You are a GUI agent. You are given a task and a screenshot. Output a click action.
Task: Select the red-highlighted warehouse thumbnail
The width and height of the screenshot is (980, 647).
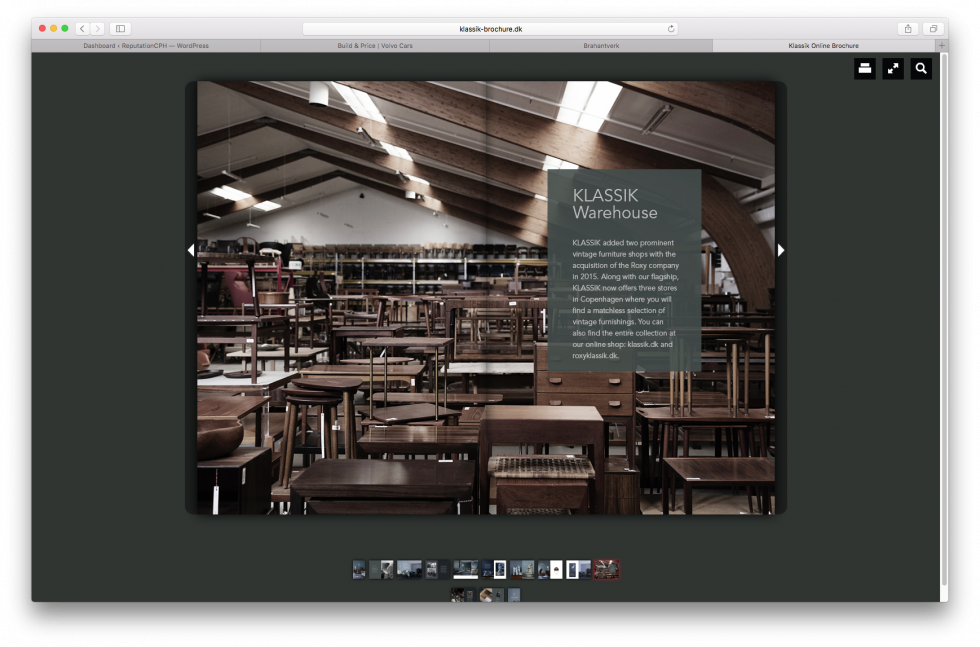(x=607, y=569)
